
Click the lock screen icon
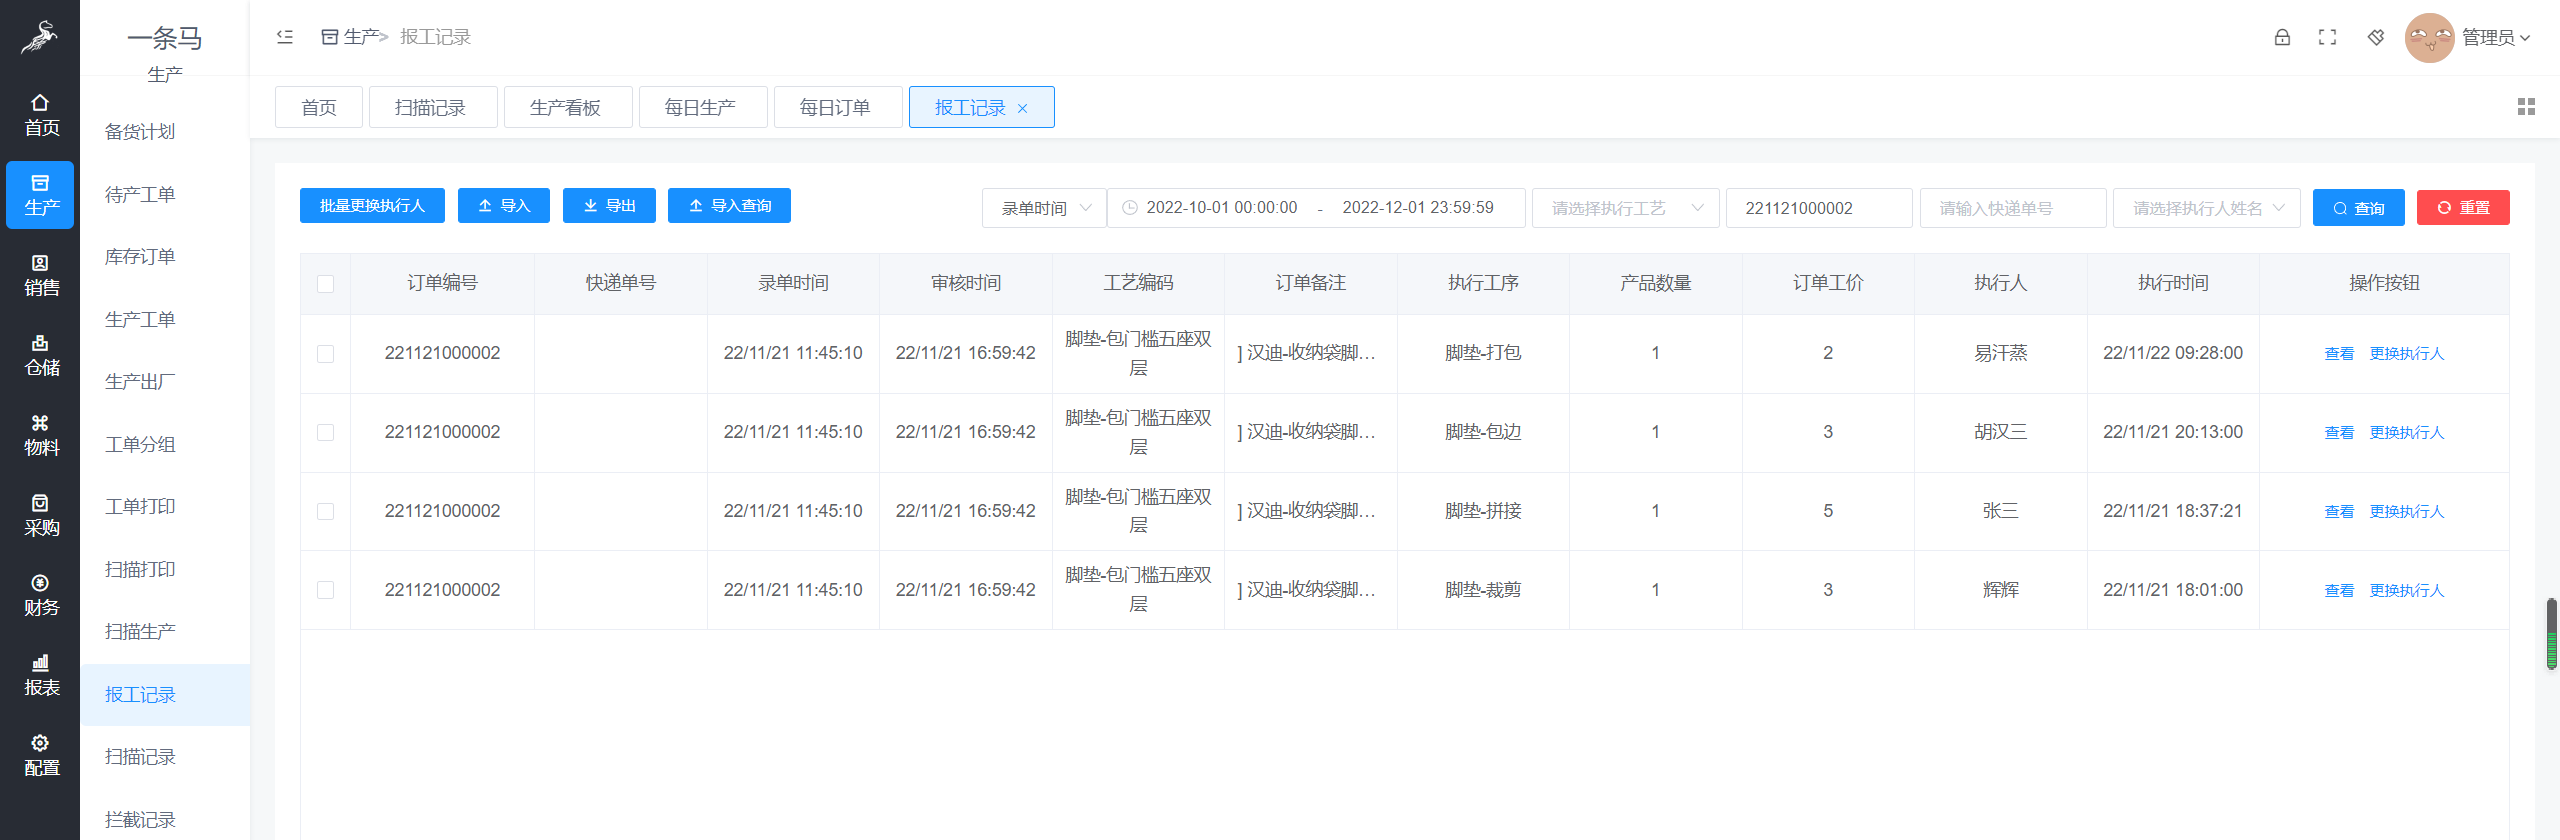click(x=2282, y=37)
